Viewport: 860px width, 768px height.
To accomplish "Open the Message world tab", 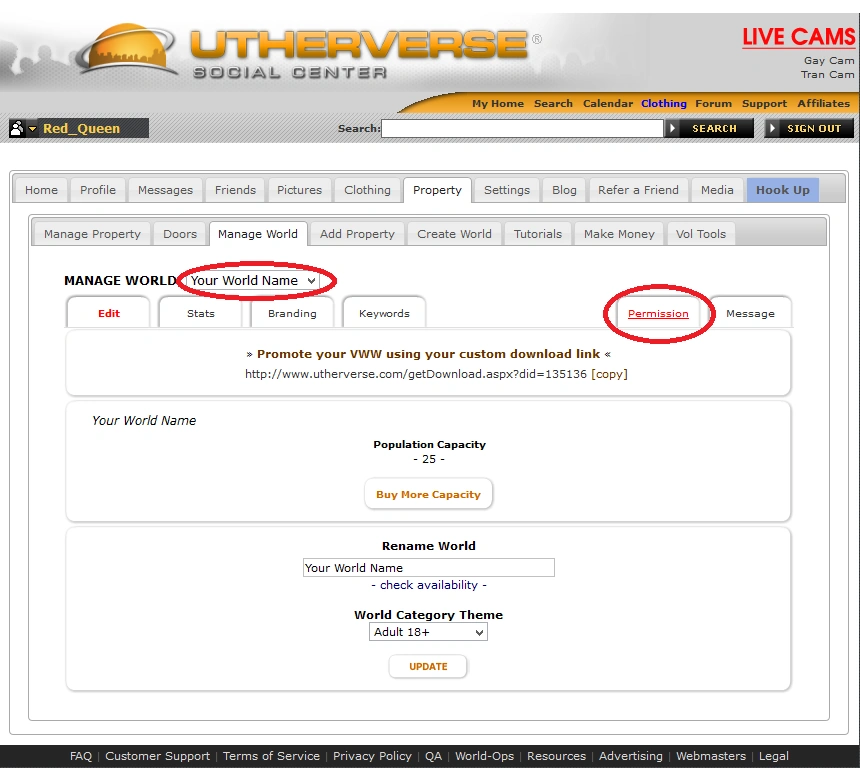I will coord(750,313).
